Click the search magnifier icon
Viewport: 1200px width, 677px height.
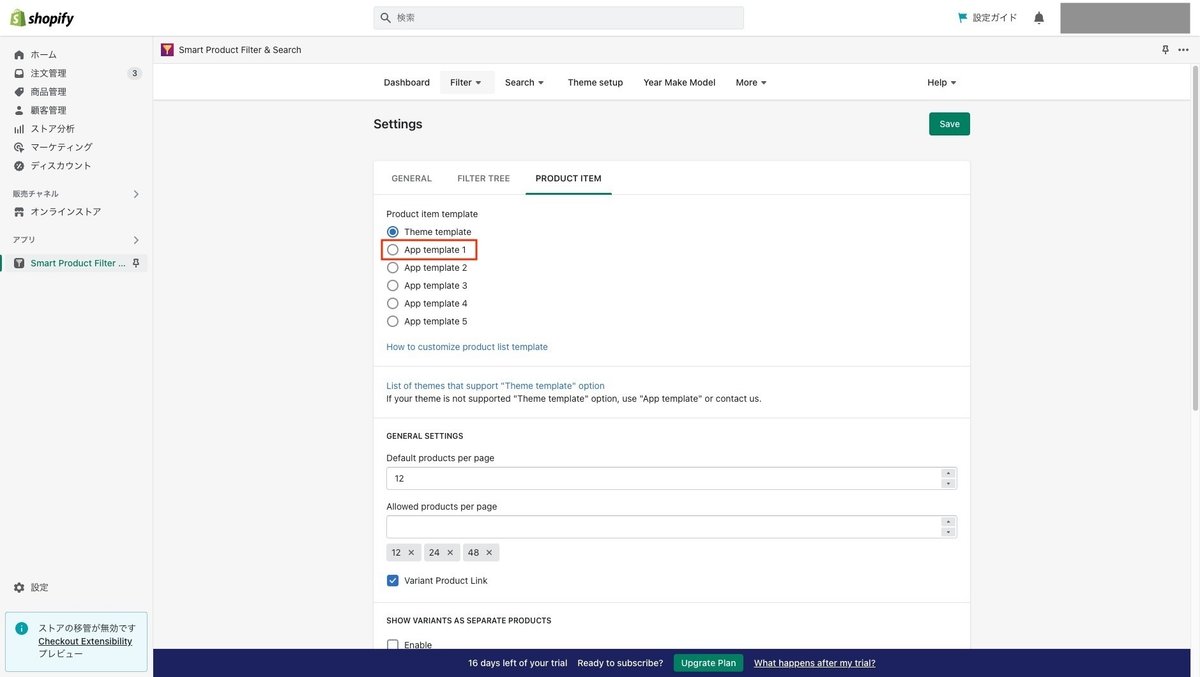pos(386,18)
